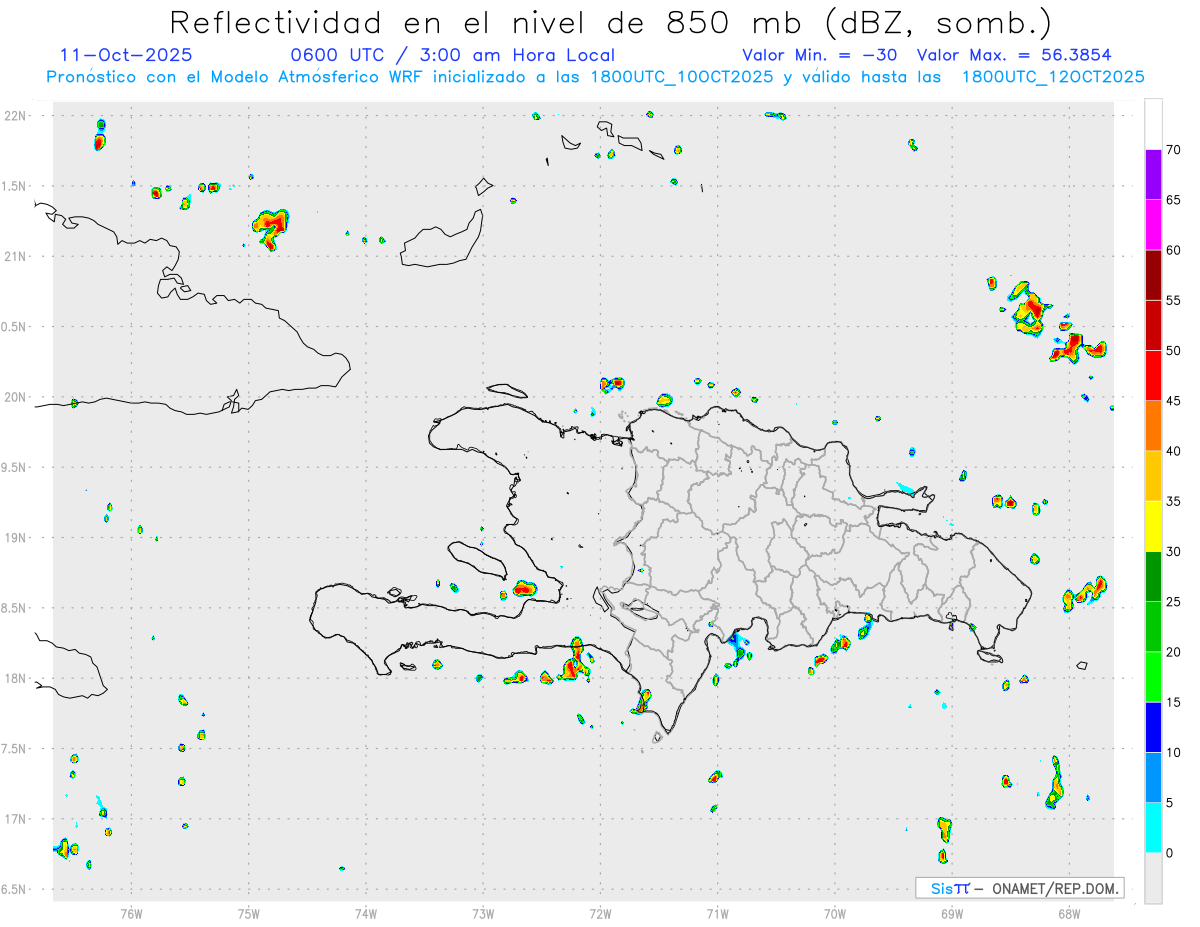Click the "0" colorbar value label
Screen dimensions: 1200x927
coord(1169,852)
